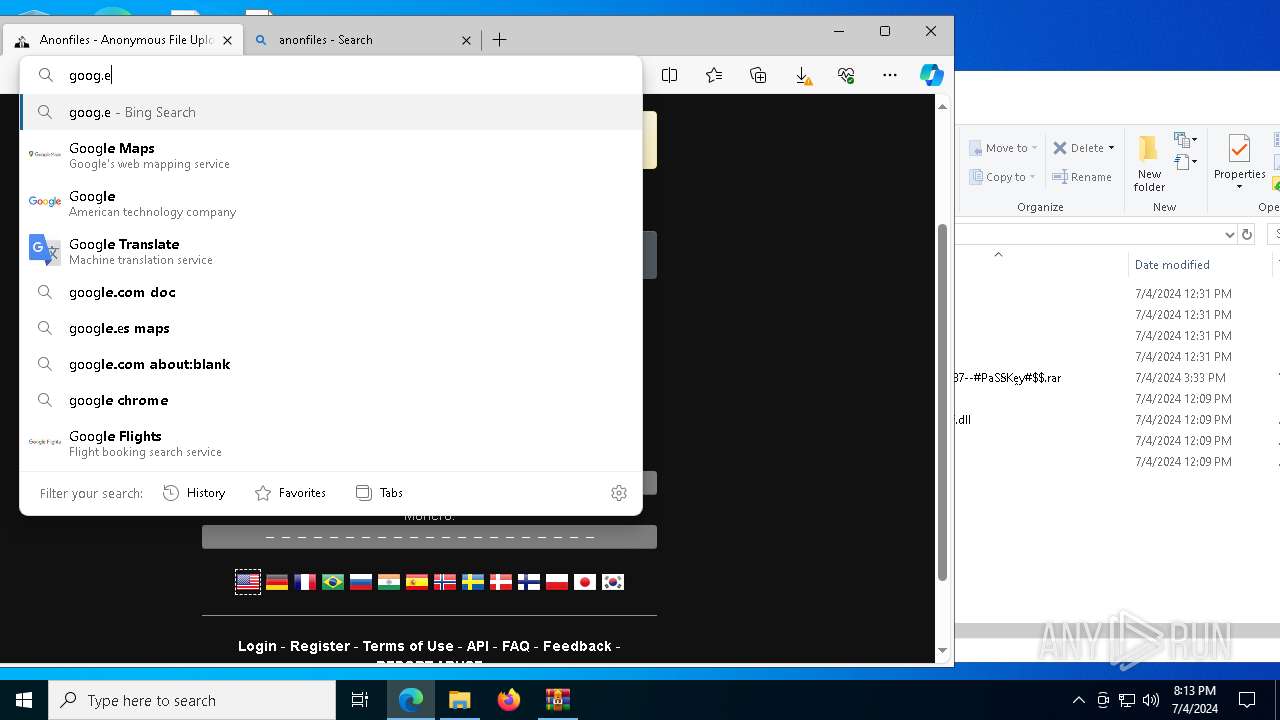Filter search by Tabs
The image size is (1280, 720).
(x=379, y=493)
